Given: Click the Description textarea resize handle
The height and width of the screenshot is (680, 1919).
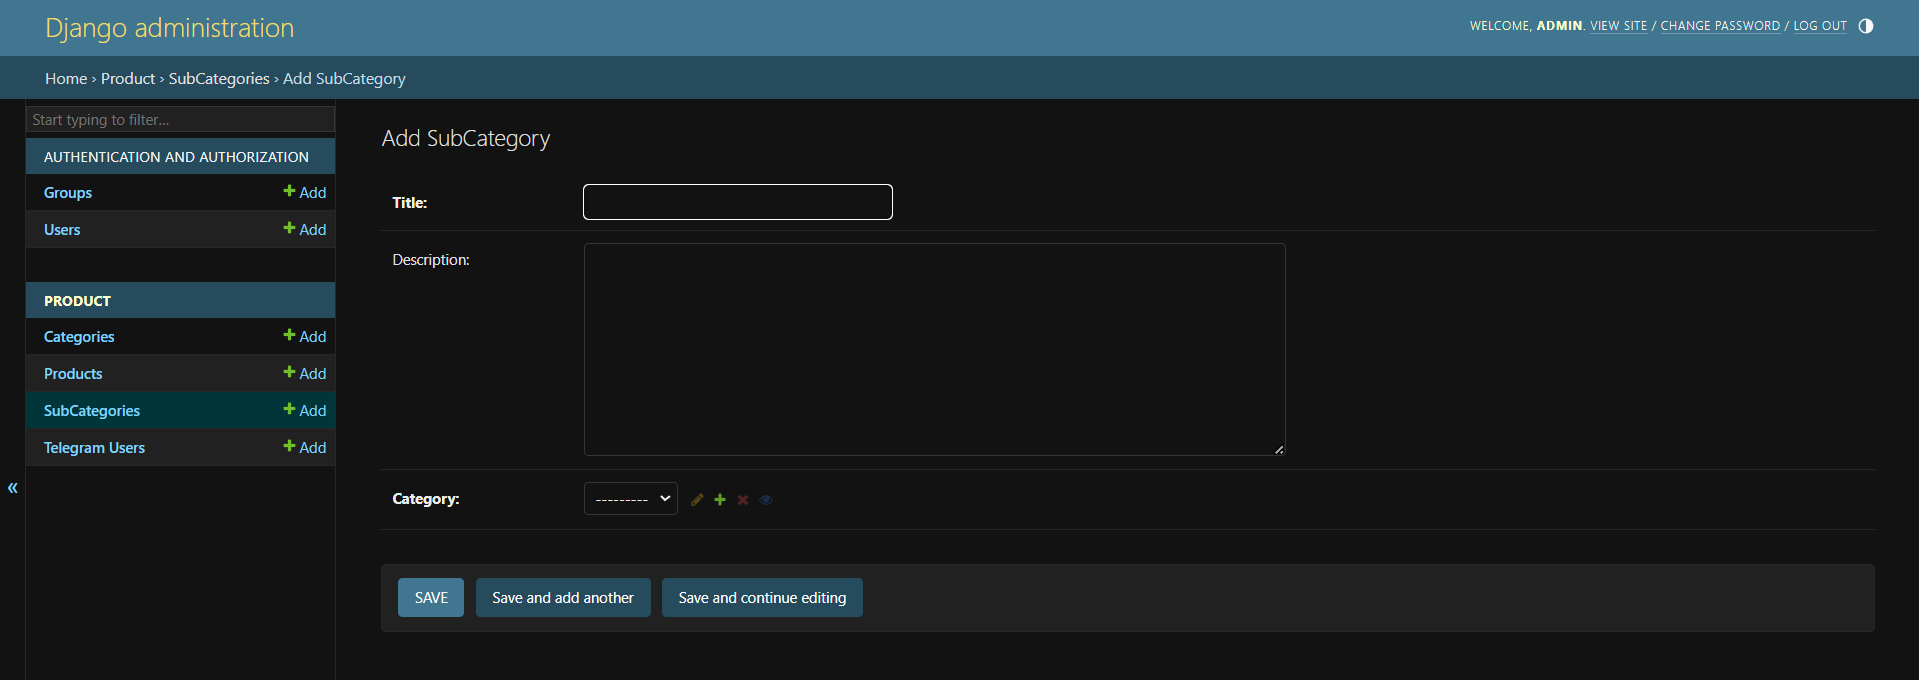Looking at the screenshot, I should 1279,449.
